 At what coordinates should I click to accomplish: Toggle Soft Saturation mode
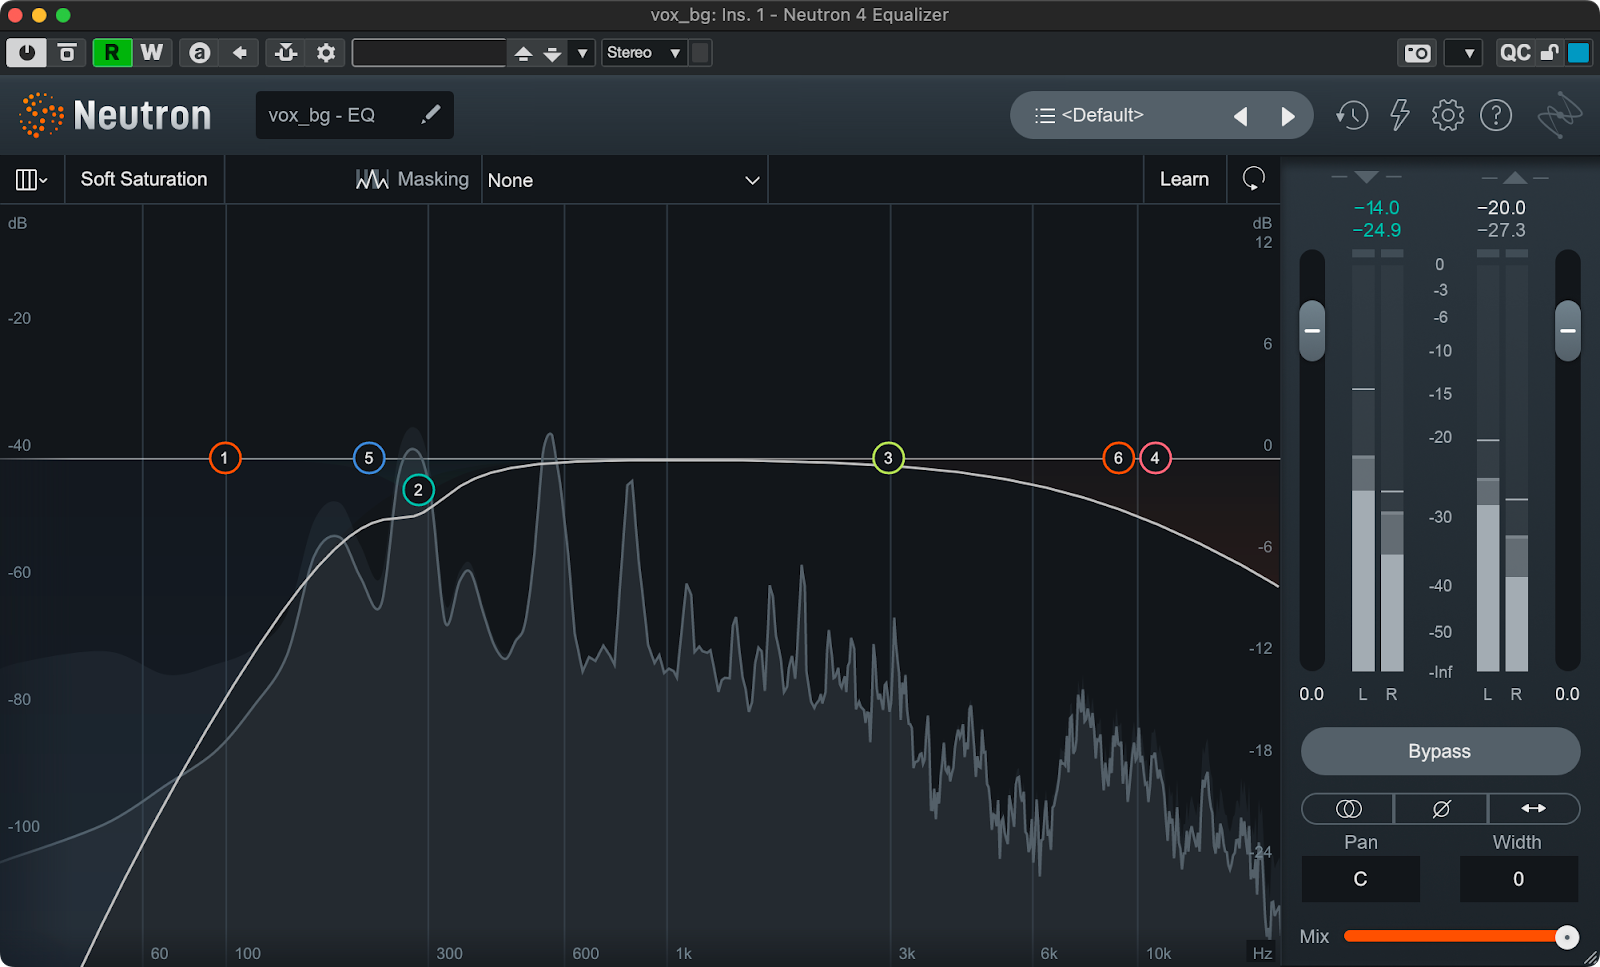coord(144,179)
